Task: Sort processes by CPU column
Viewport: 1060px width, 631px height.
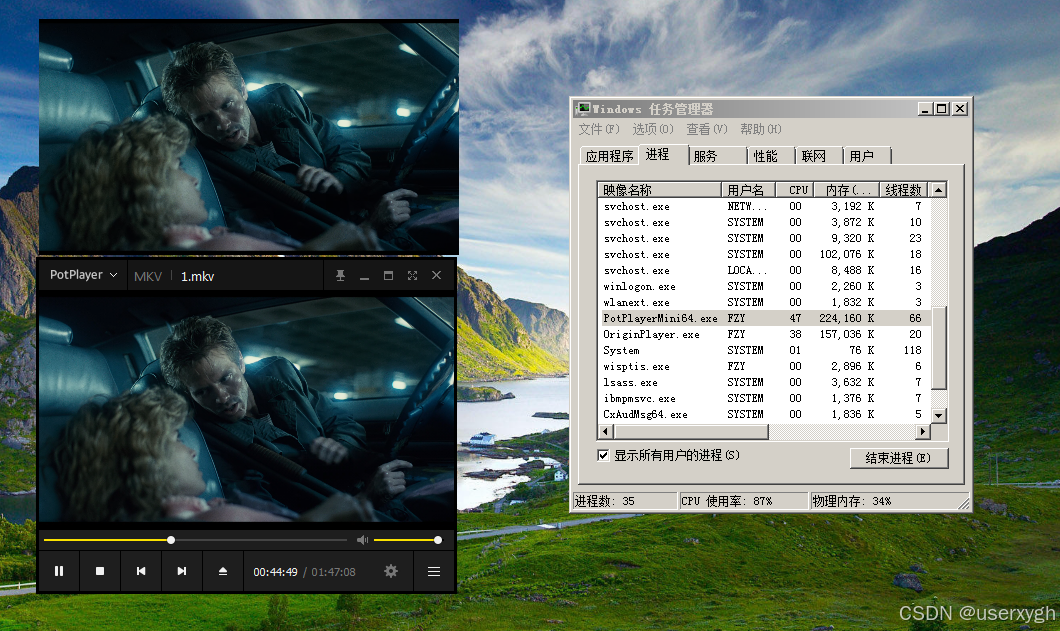Action: [795, 190]
